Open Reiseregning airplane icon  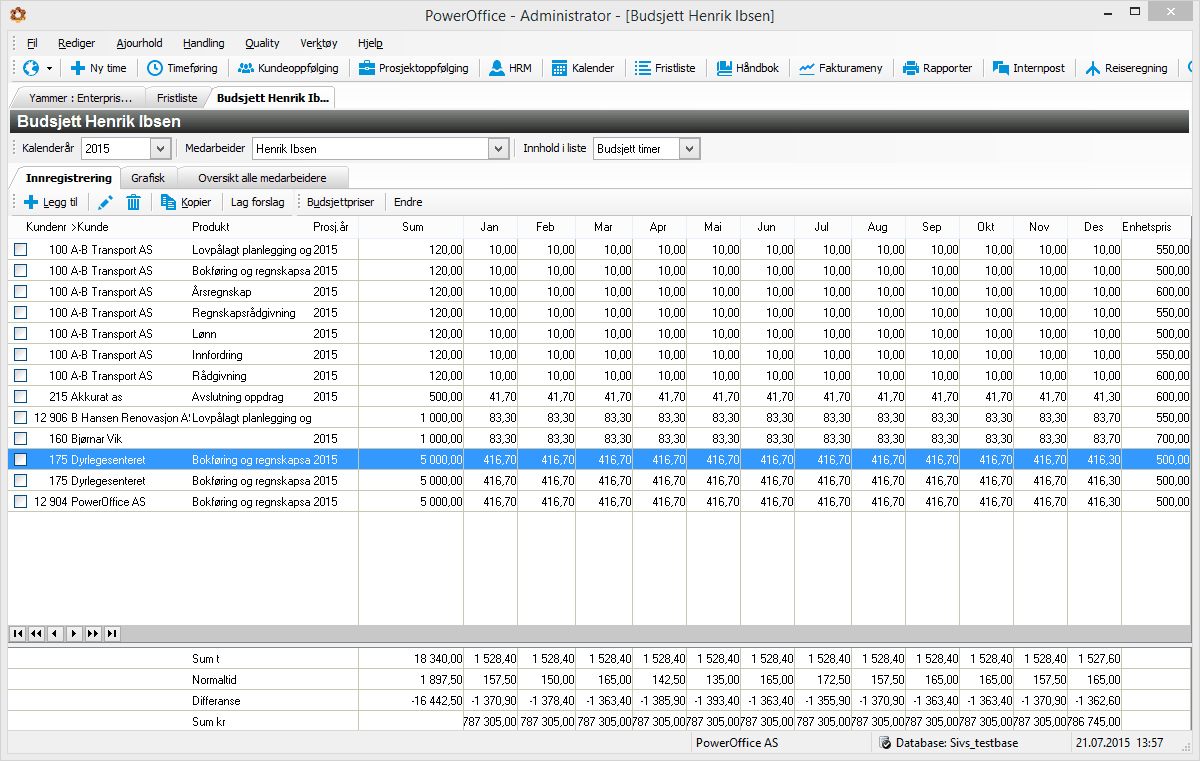(x=1093, y=68)
